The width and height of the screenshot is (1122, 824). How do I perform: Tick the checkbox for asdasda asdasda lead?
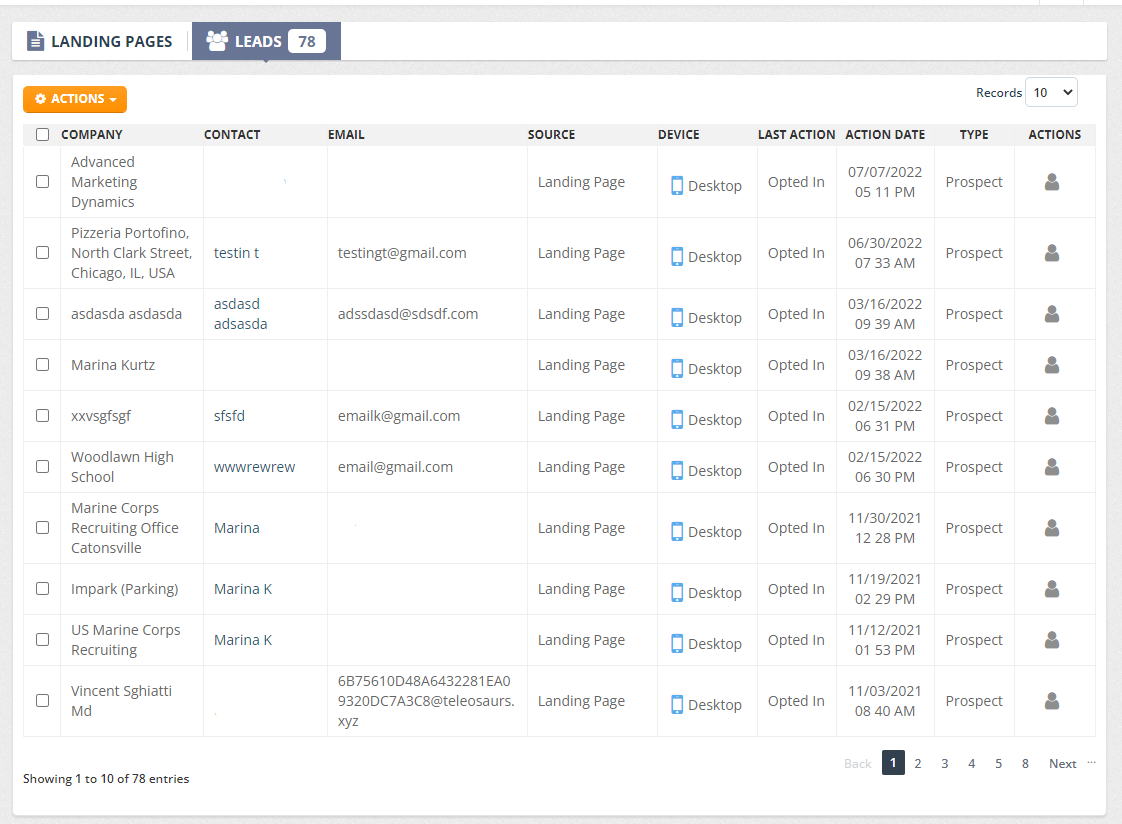pyautogui.click(x=42, y=314)
